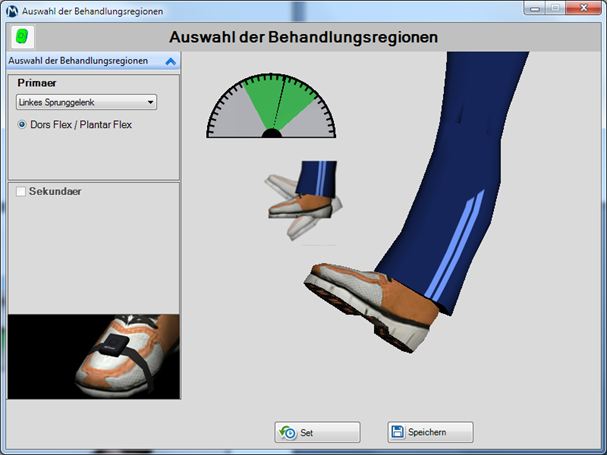Click the refresh icon on Set button
The image size is (607, 455).
[288, 433]
